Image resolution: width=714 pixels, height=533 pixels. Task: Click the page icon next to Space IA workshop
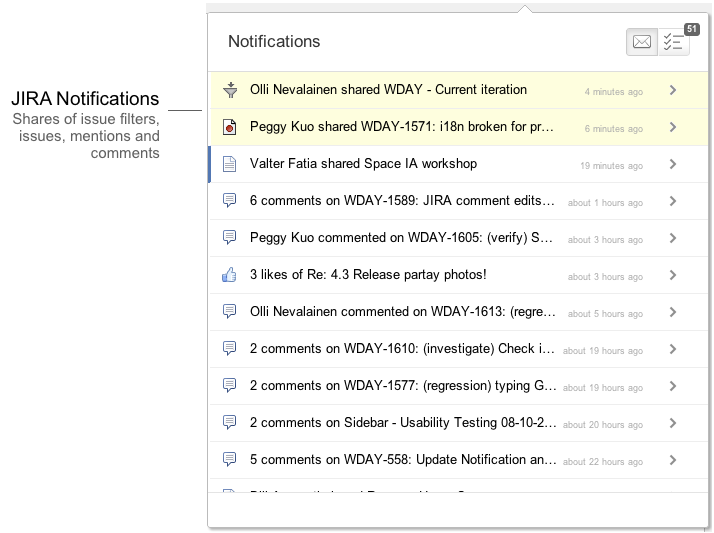pyautogui.click(x=230, y=164)
